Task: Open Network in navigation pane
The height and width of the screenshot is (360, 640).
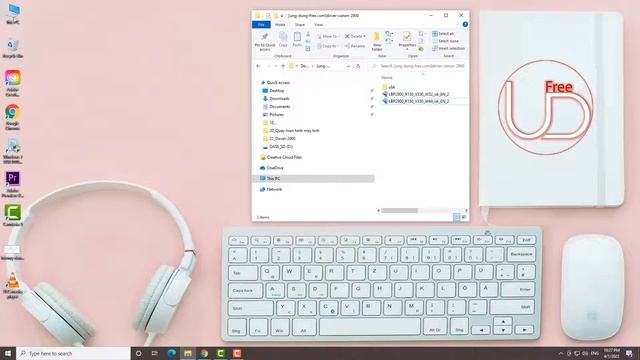Action: [x=271, y=189]
